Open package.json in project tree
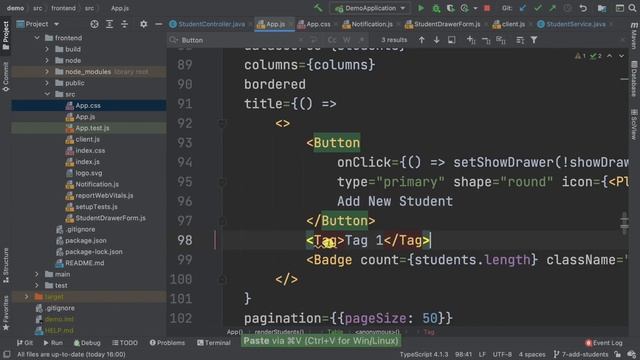Image resolution: width=640 pixels, height=360 pixels. tap(86, 241)
